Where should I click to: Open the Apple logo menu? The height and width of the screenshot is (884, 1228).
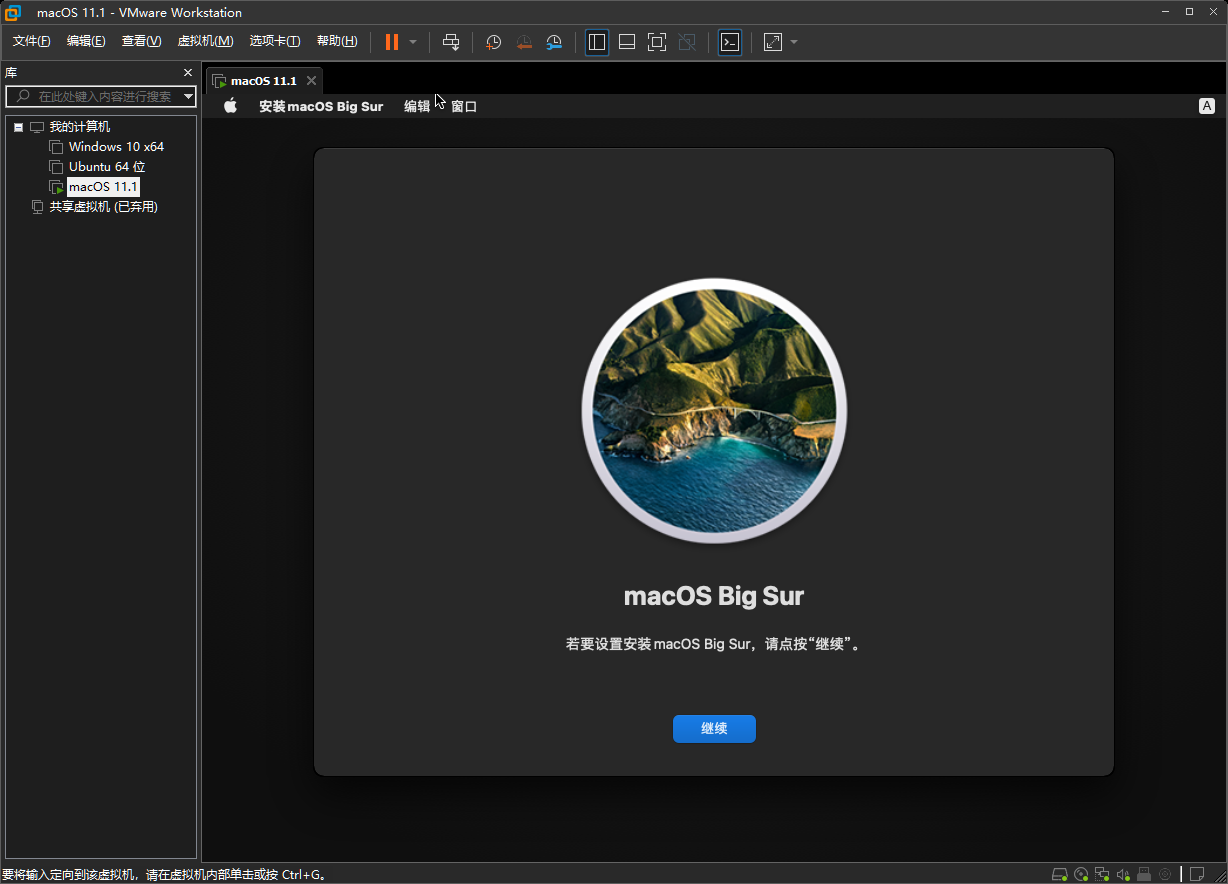click(x=230, y=106)
